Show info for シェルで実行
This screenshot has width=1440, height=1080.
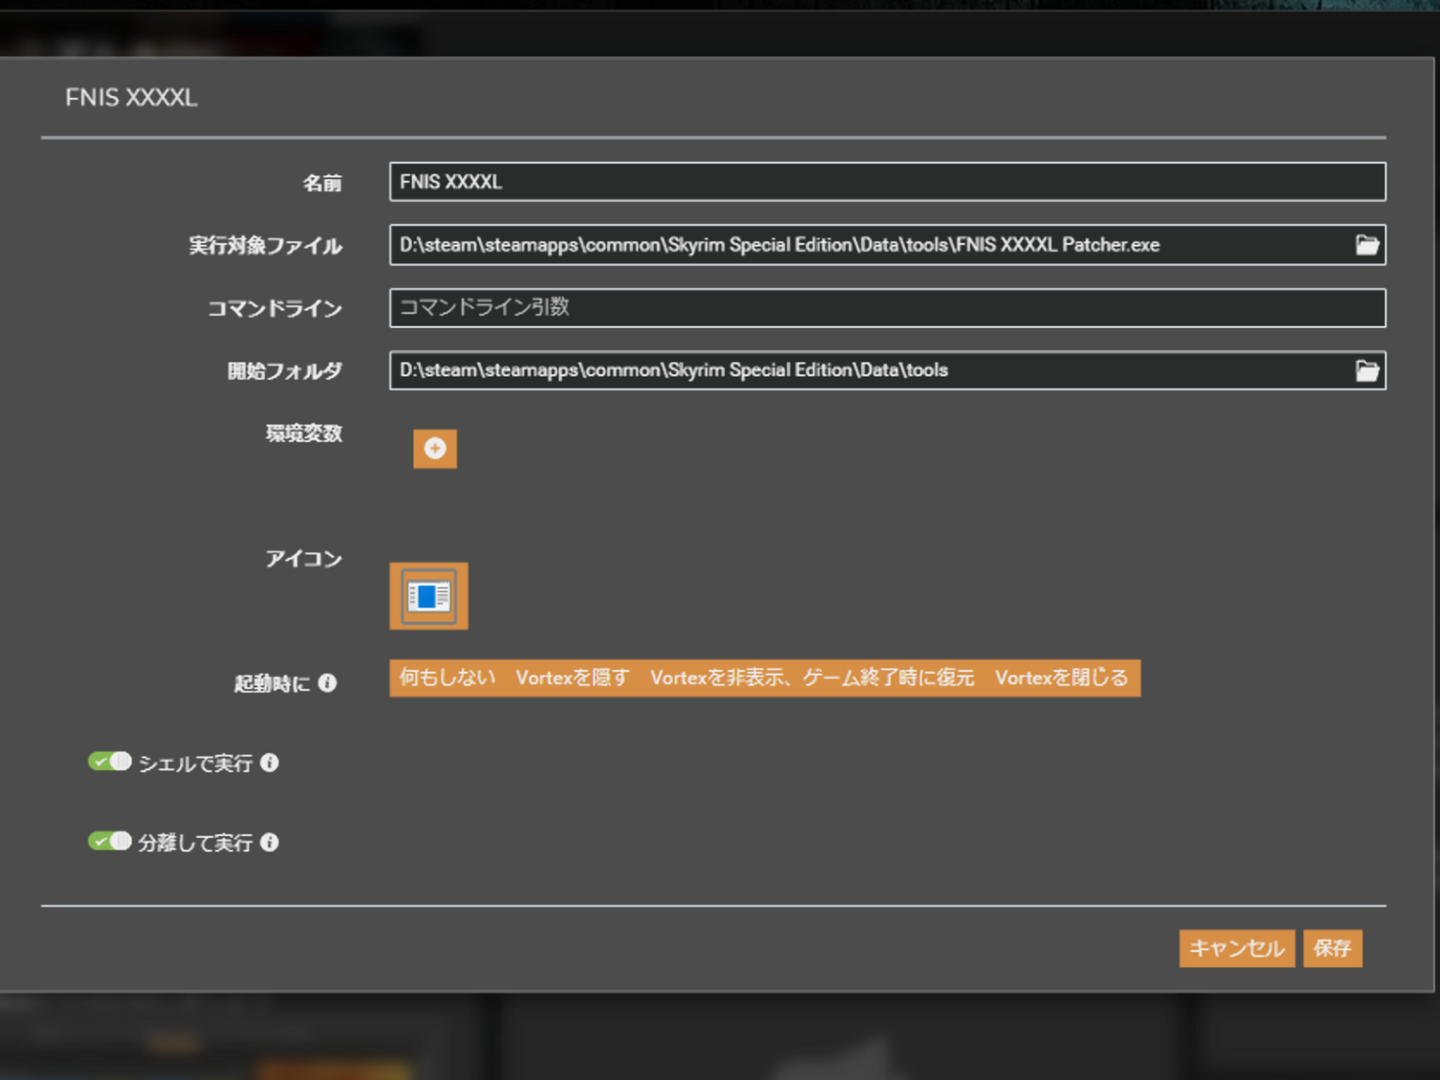269,763
